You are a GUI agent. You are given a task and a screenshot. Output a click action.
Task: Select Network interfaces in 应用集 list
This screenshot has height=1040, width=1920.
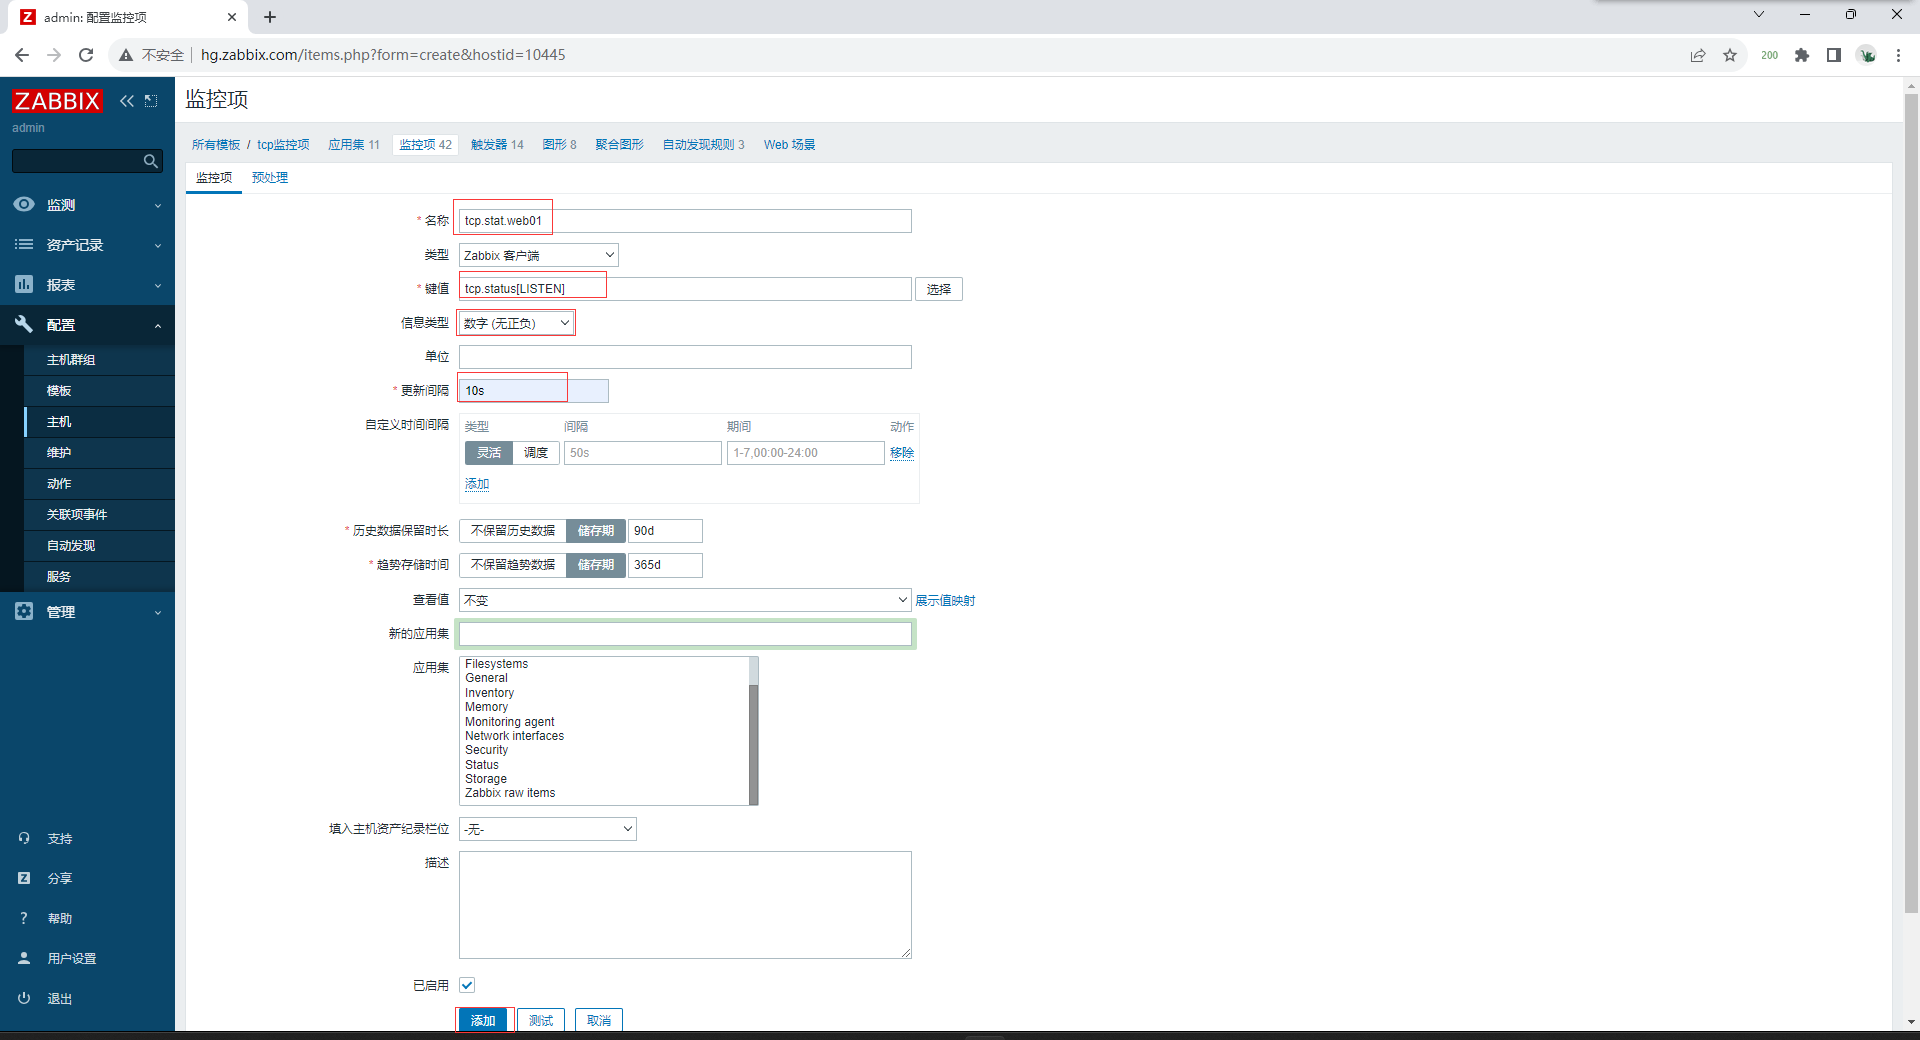514,736
